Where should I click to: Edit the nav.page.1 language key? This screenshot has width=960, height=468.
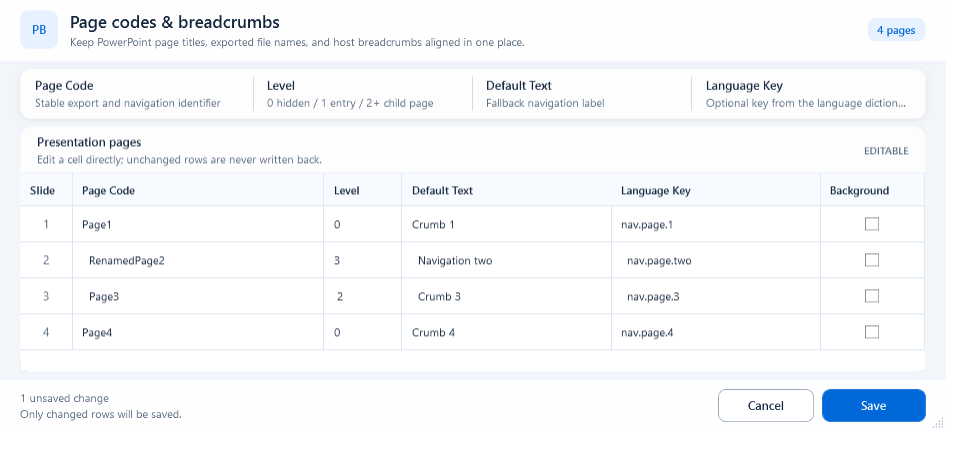pyautogui.click(x=716, y=225)
